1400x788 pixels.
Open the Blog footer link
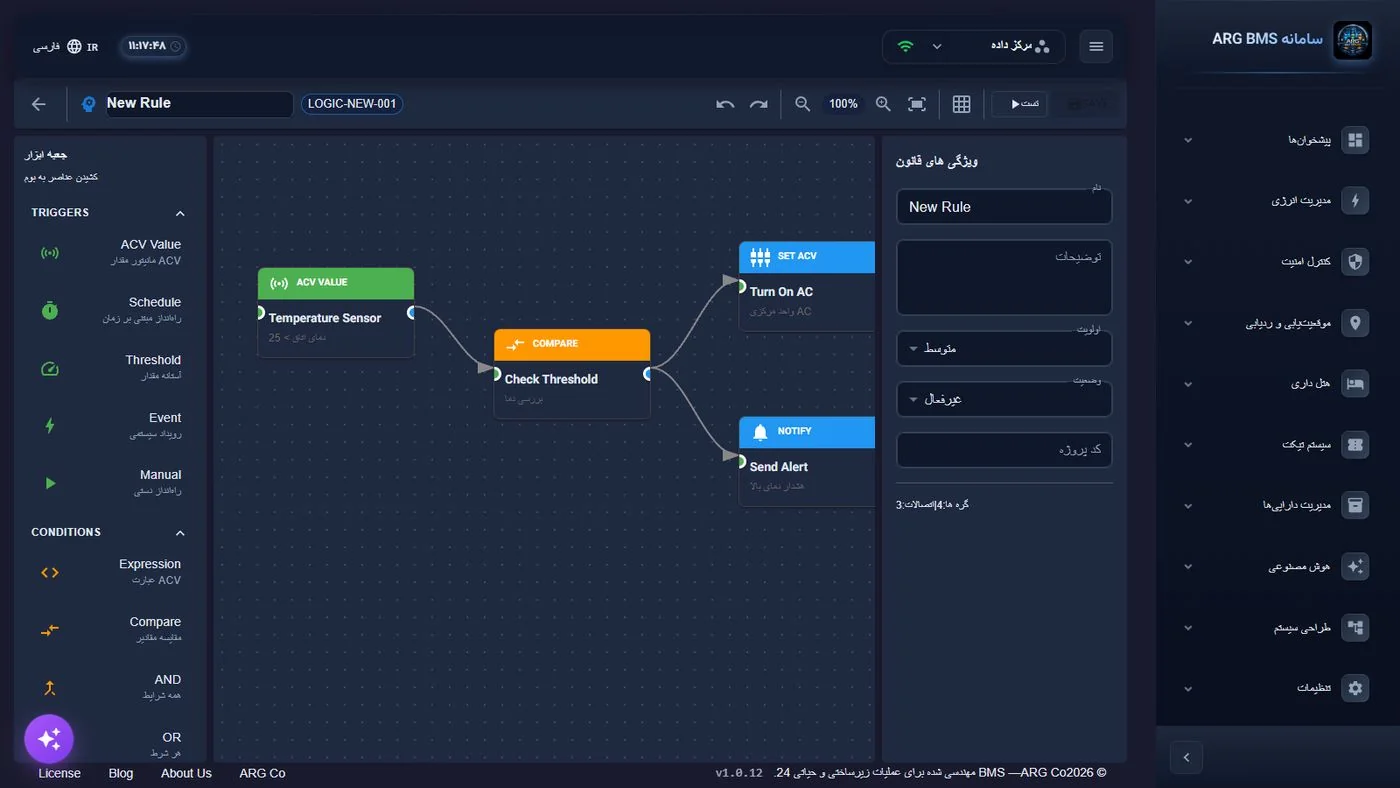click(x=121, y=773)
